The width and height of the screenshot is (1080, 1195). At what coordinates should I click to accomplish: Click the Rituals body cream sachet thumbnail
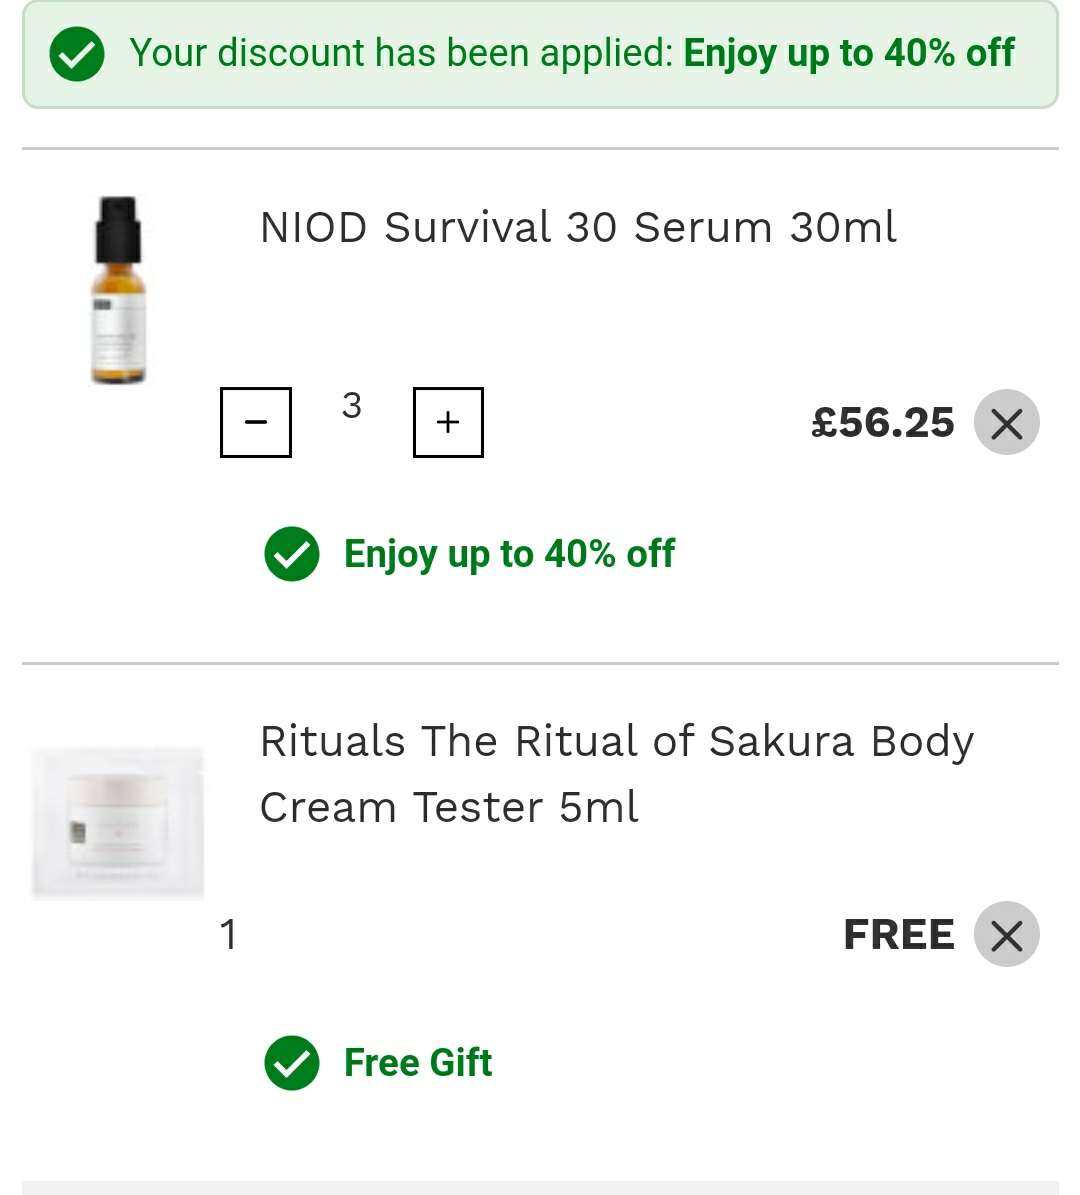tap(118, 823)
